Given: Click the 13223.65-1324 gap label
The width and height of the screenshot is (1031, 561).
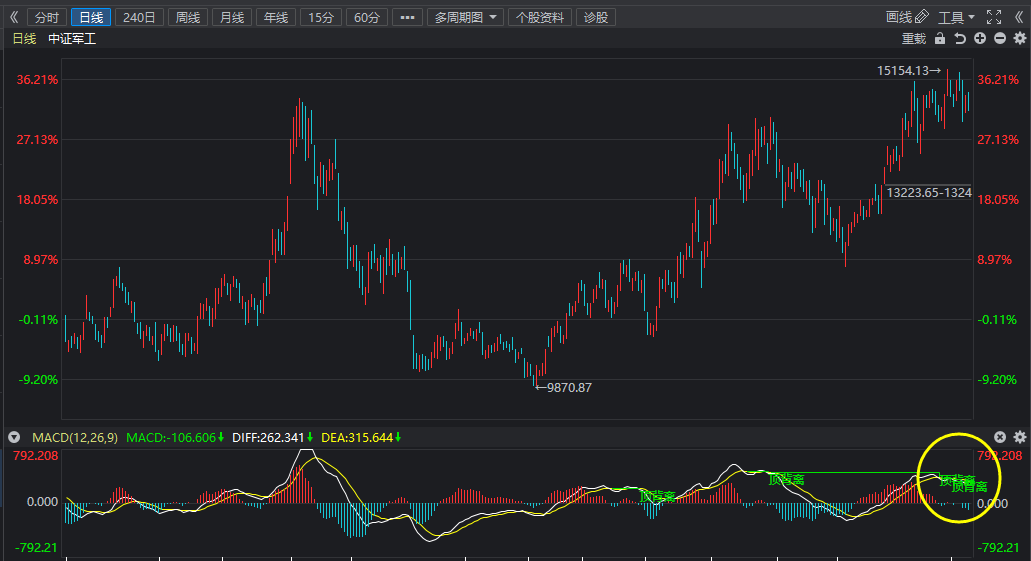Looking at the screenshot, I should coord(929,193).
